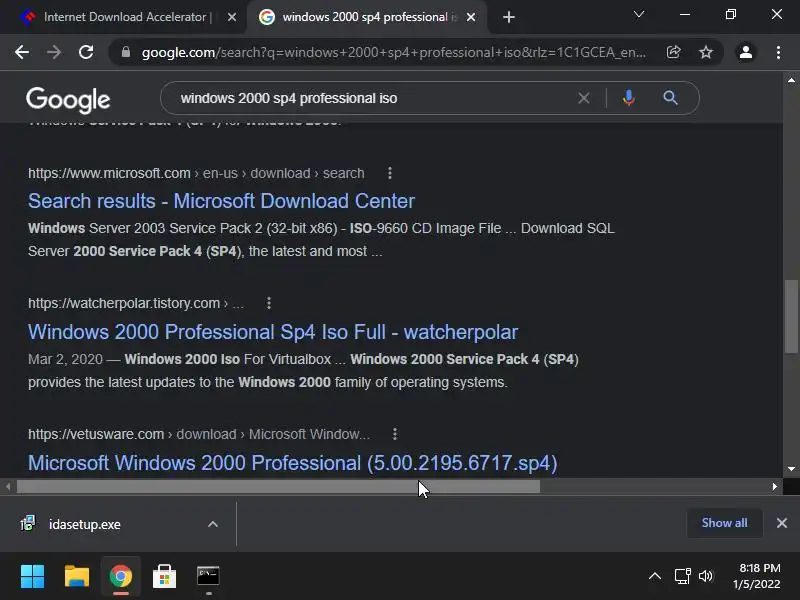
Task: Close the Internet Download Accelerator tab
Action: [232, 17]
